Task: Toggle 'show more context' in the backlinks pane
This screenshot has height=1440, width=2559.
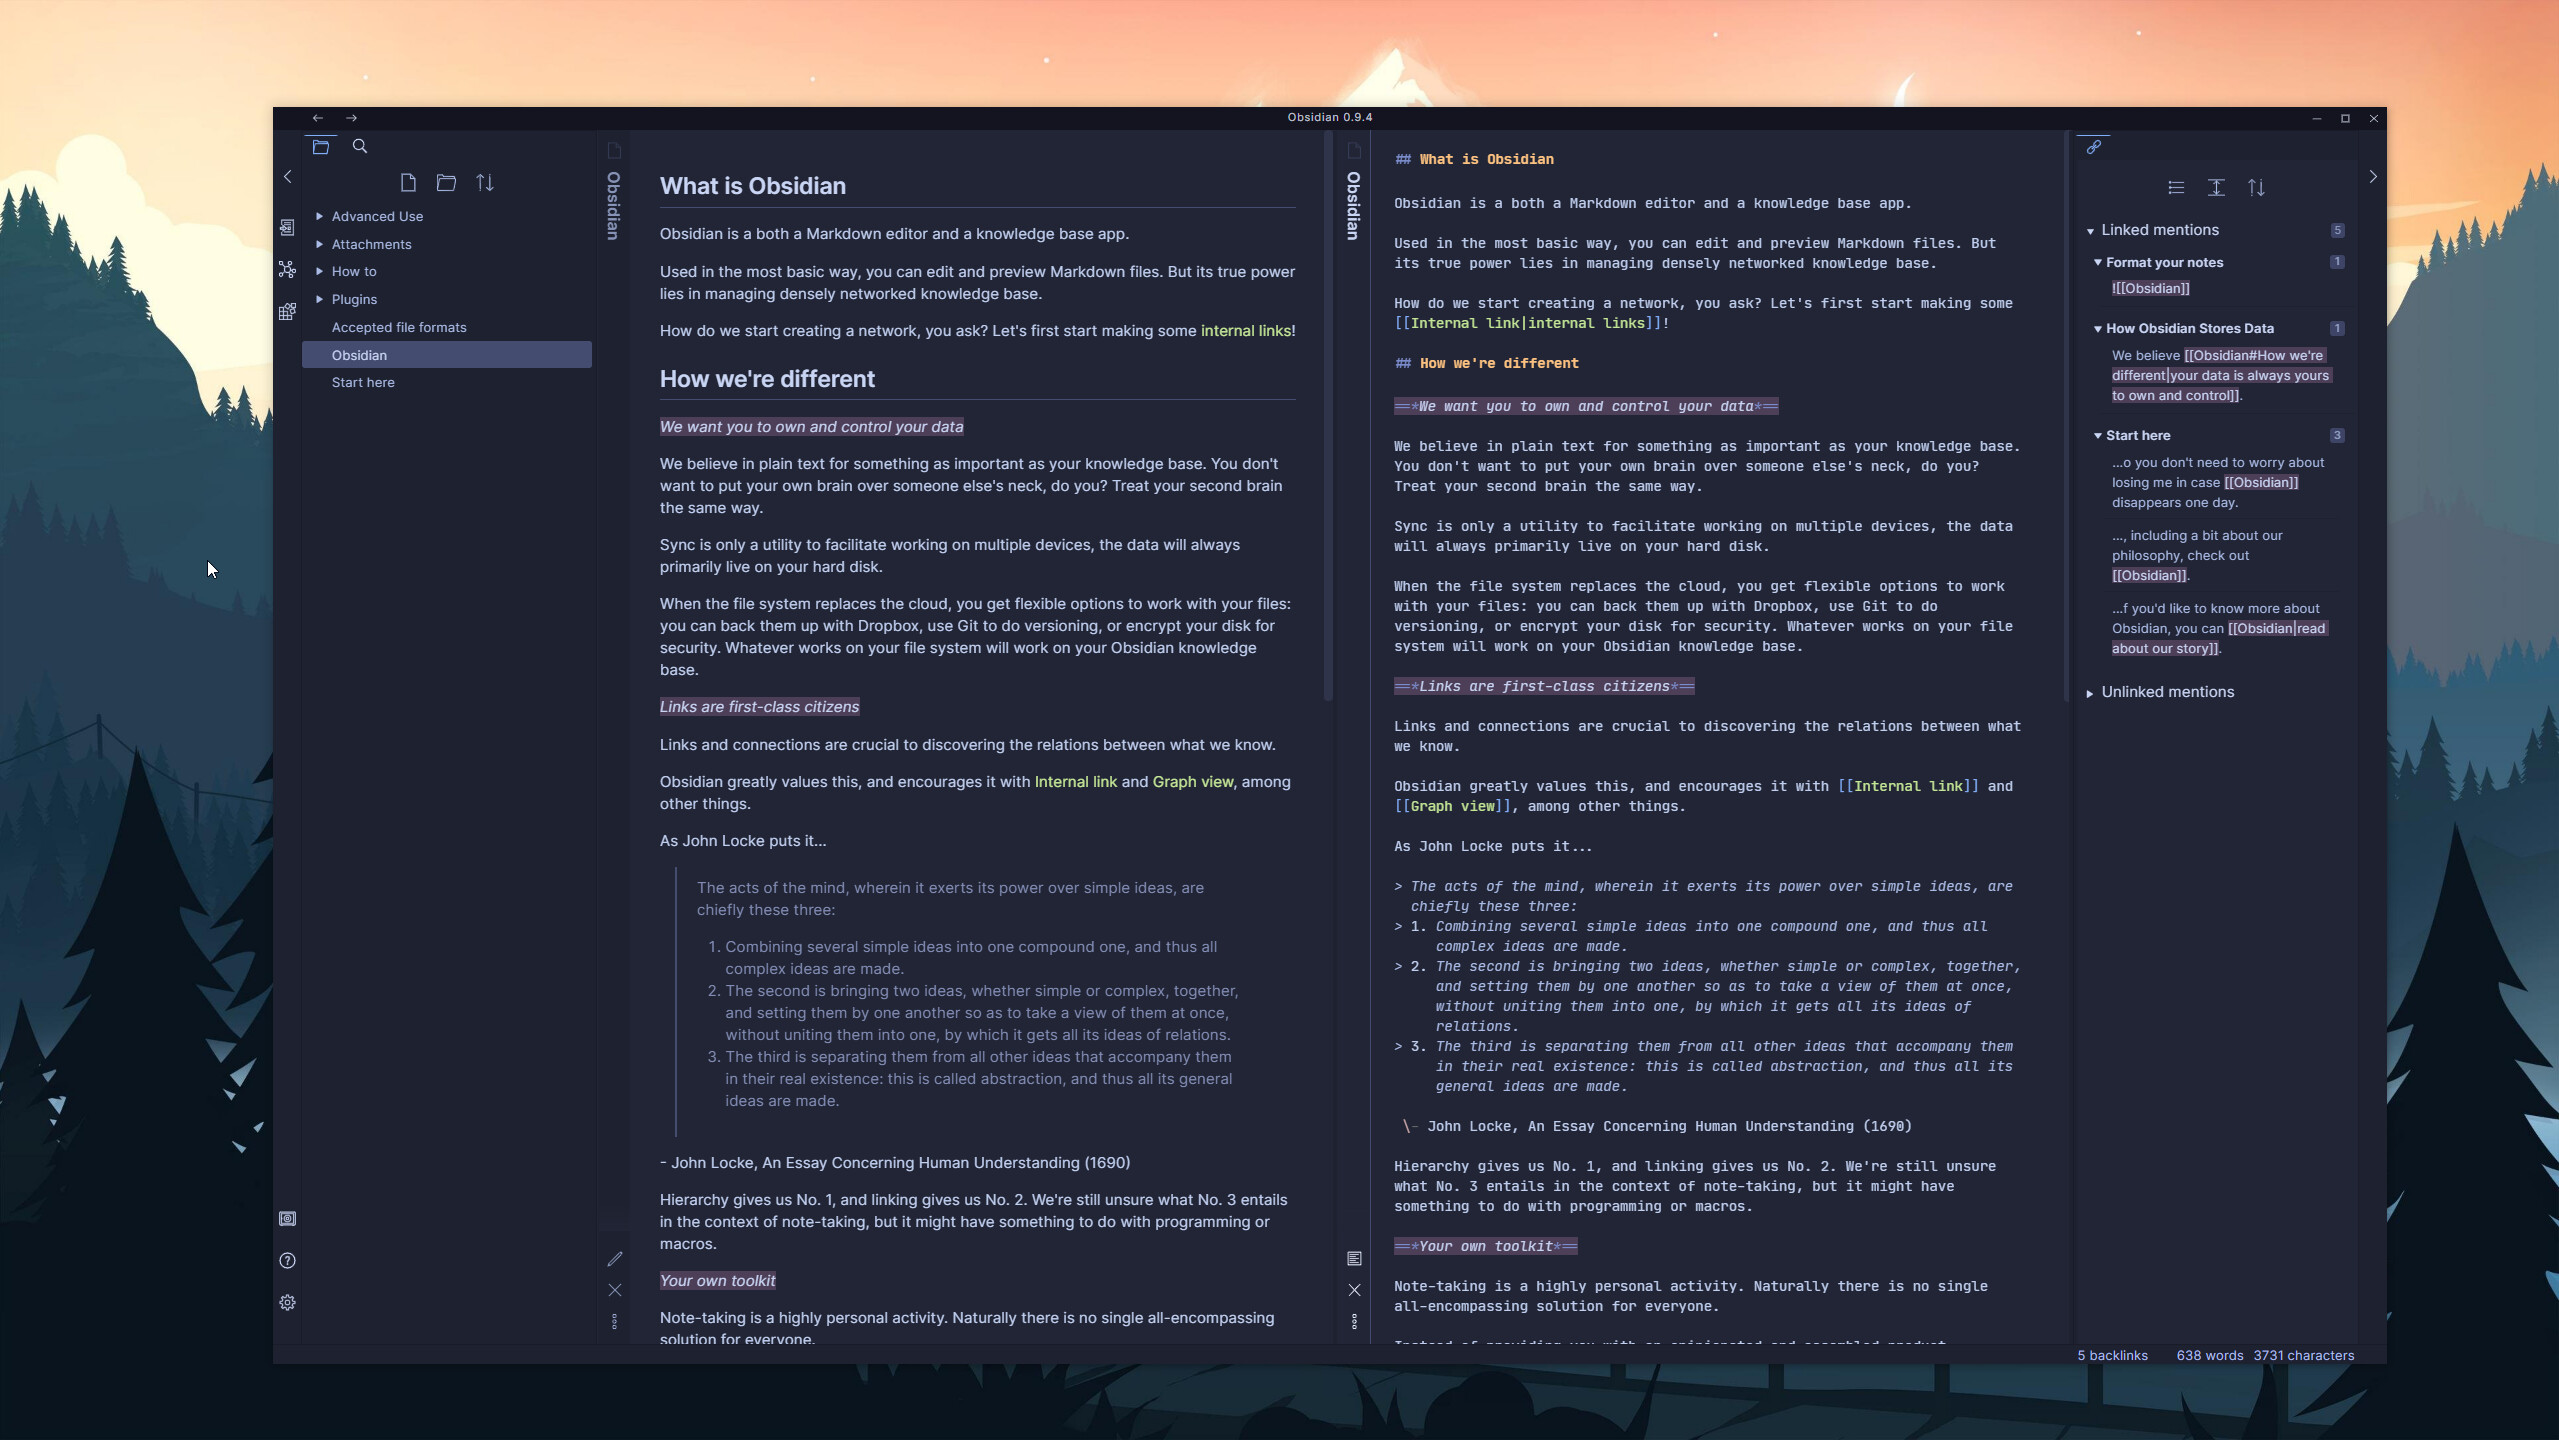Action: 2217,188
